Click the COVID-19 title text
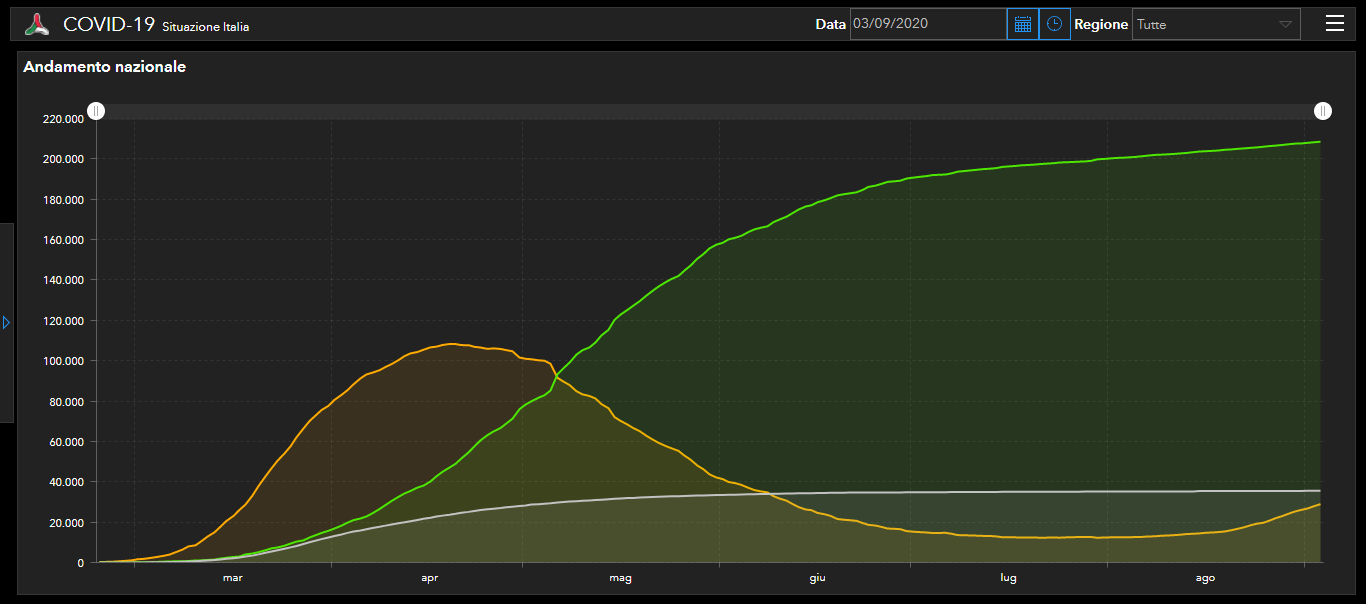 [x=109, y=25]
